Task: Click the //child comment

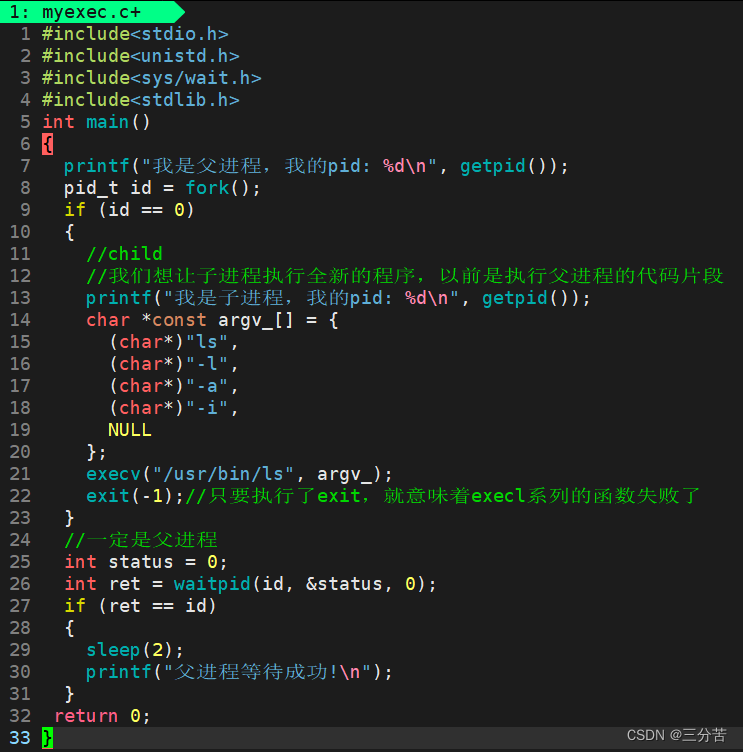Action: (x=124, y=254)
